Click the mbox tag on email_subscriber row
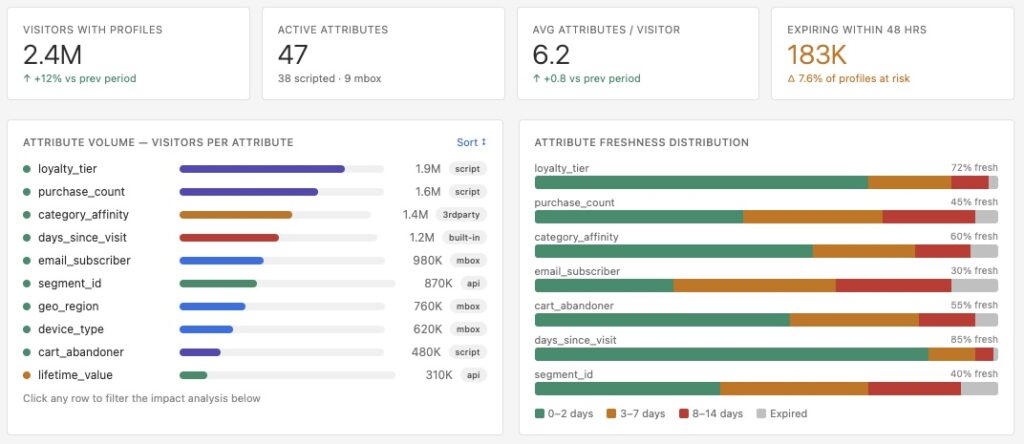 coord(467,261)
